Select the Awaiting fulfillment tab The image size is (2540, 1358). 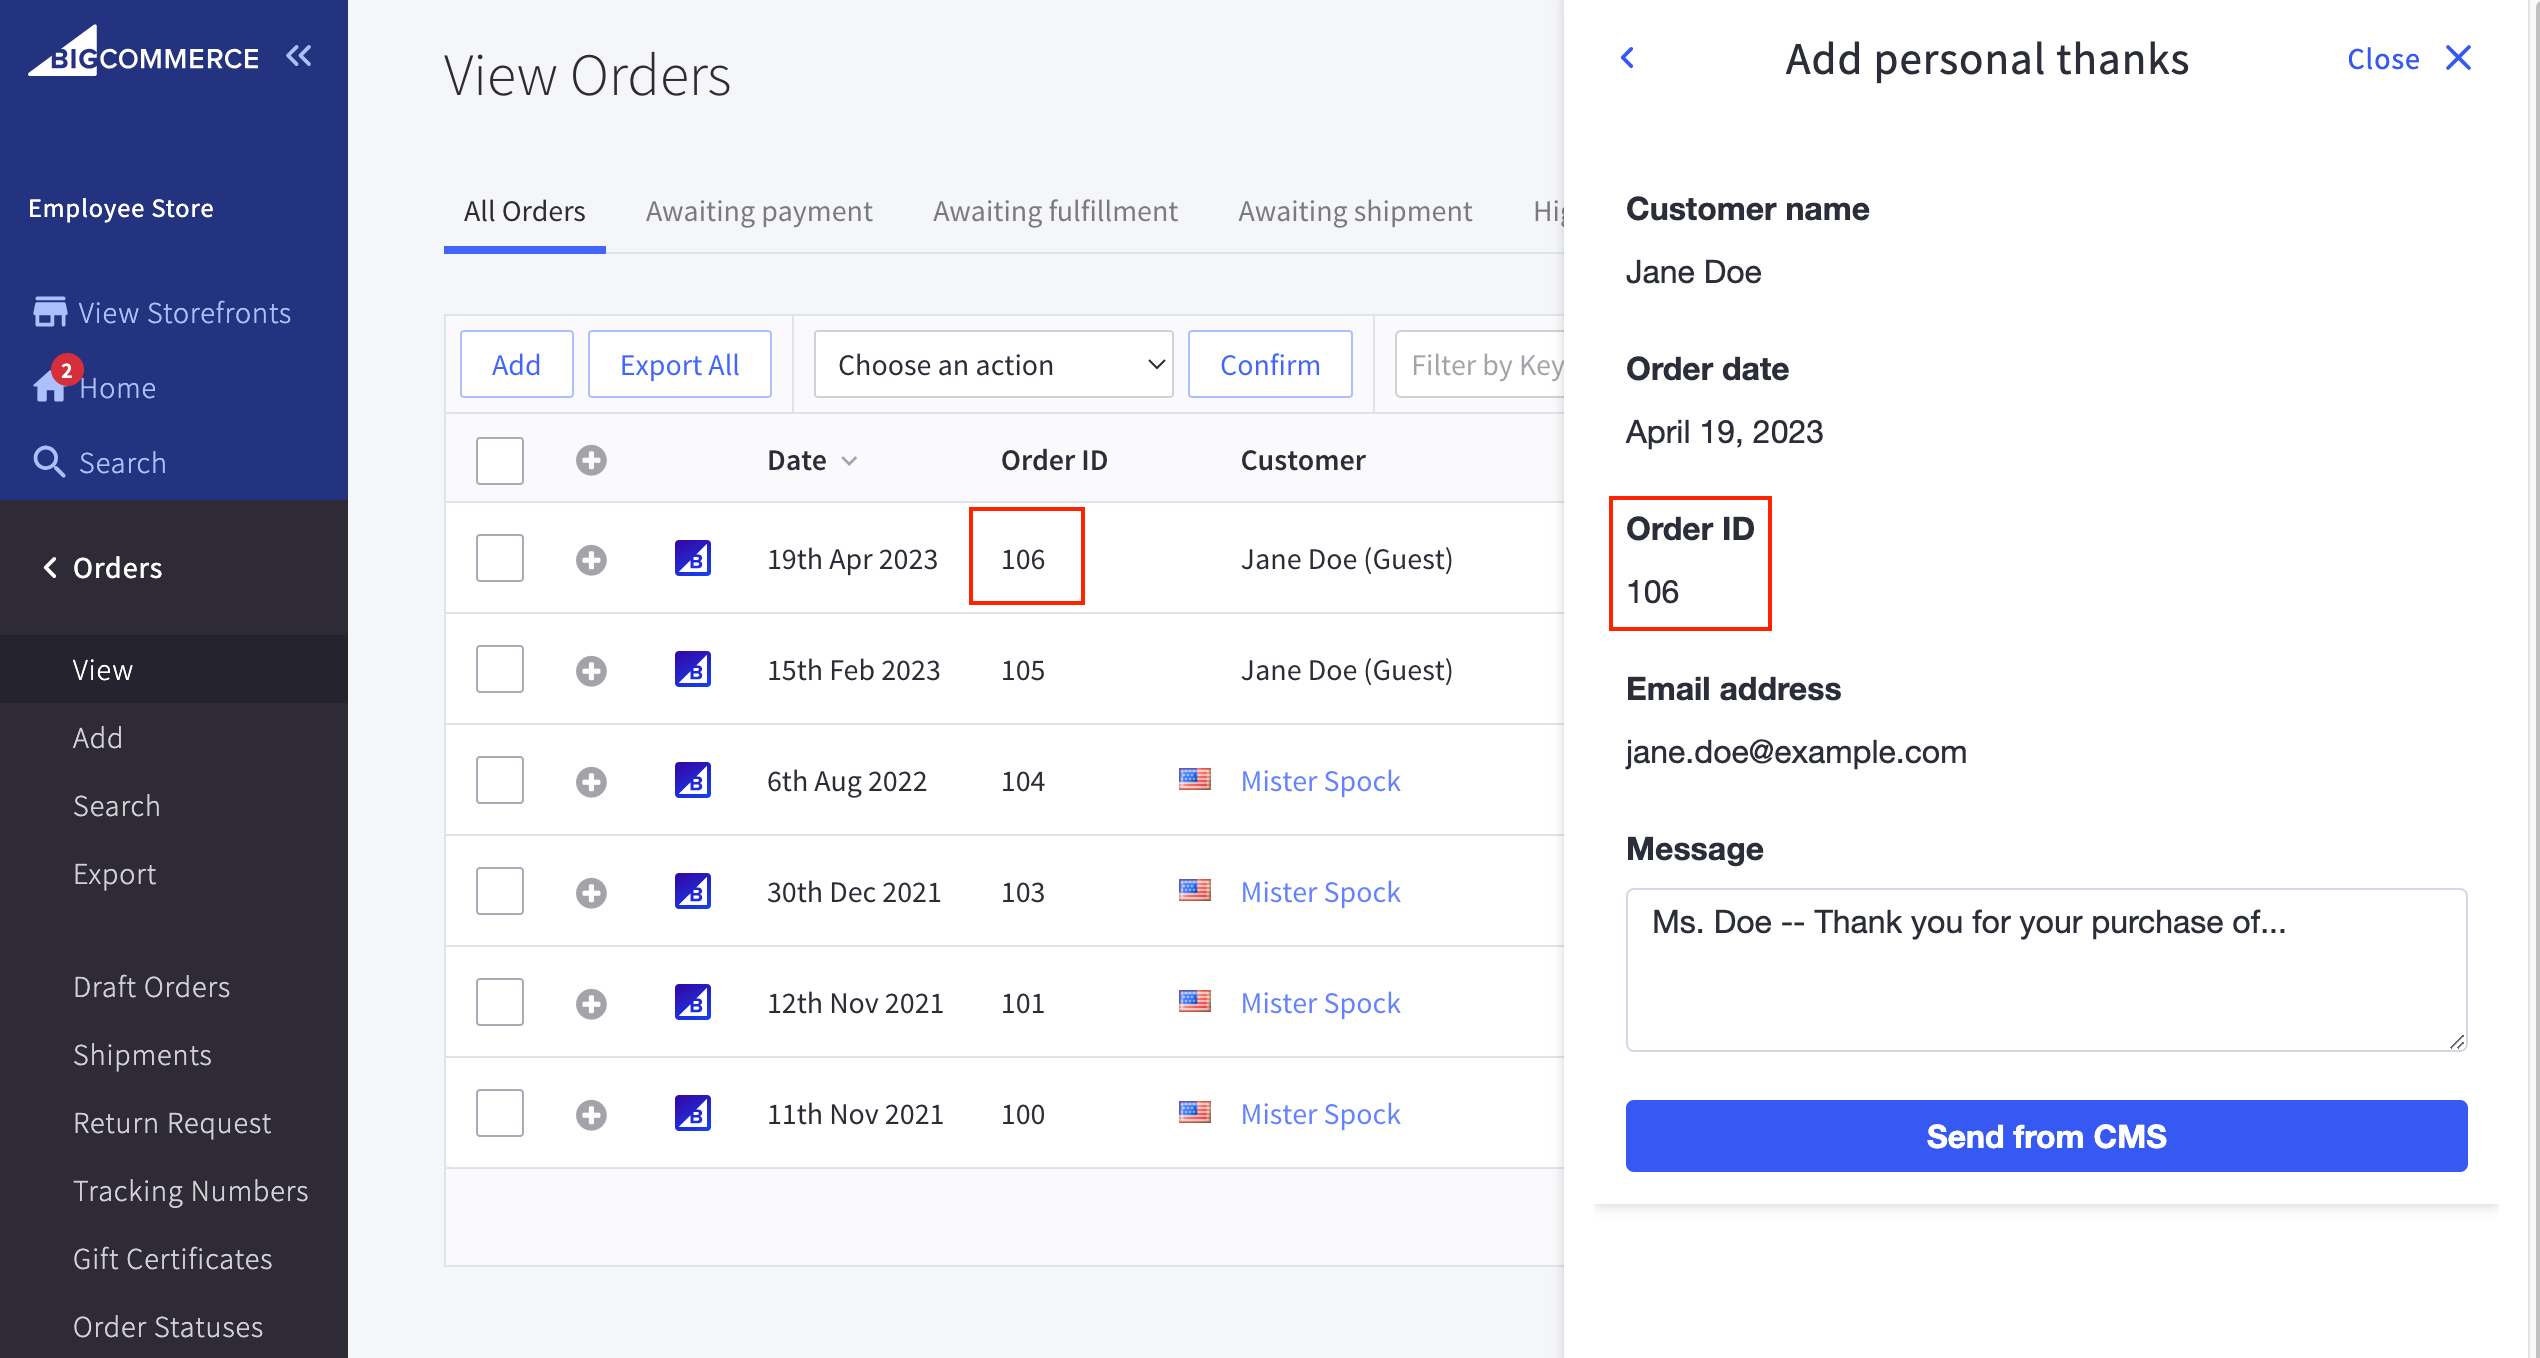pos(1053,210)
